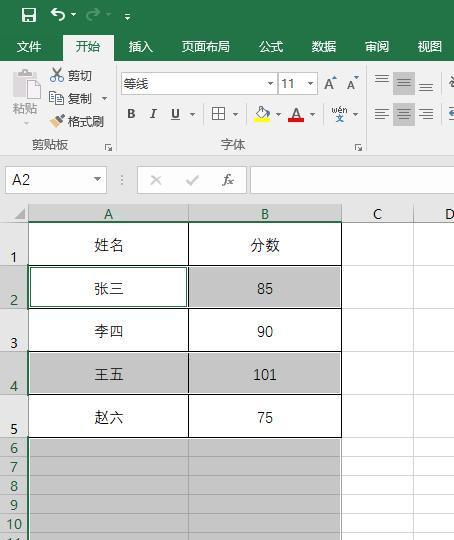Toggle Italic formatting

tap(153, 114)
